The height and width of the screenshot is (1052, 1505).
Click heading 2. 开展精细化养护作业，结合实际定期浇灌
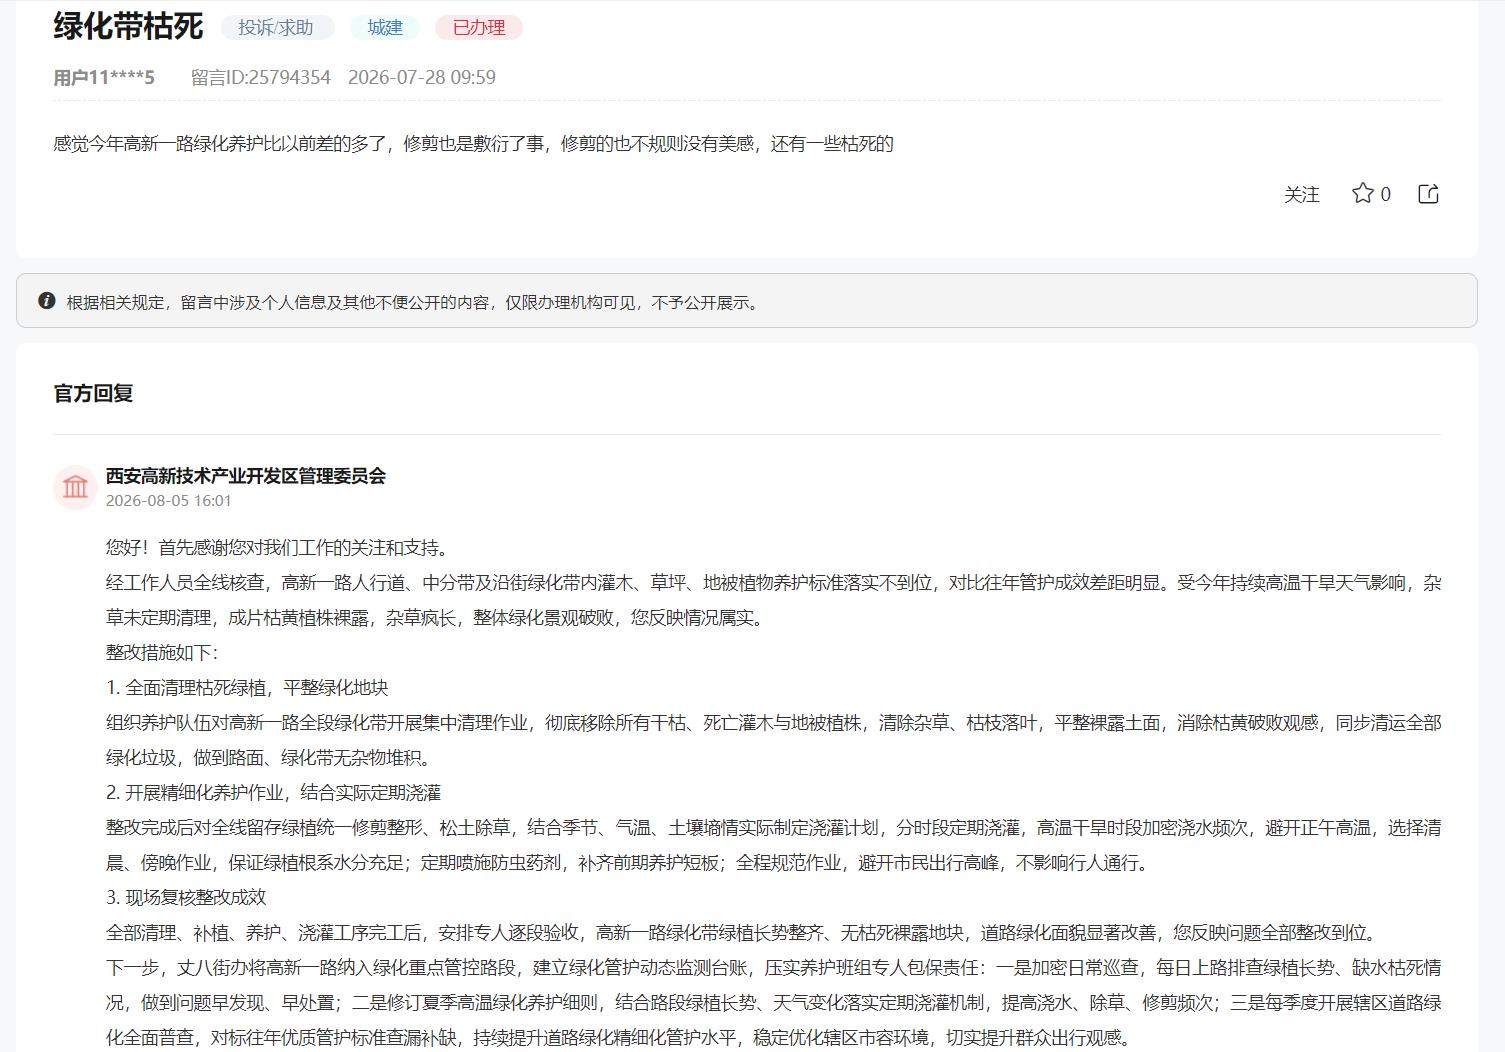point(274,792)
